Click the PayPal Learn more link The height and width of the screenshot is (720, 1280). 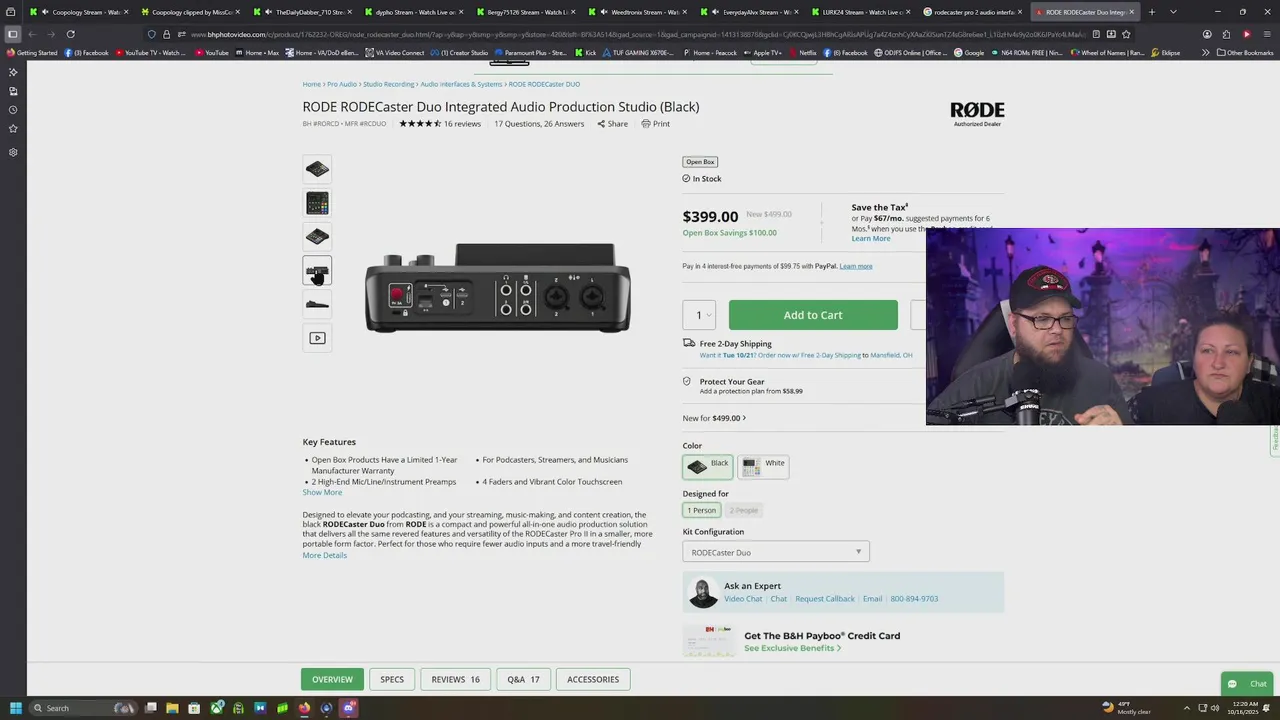pos(856,266)
